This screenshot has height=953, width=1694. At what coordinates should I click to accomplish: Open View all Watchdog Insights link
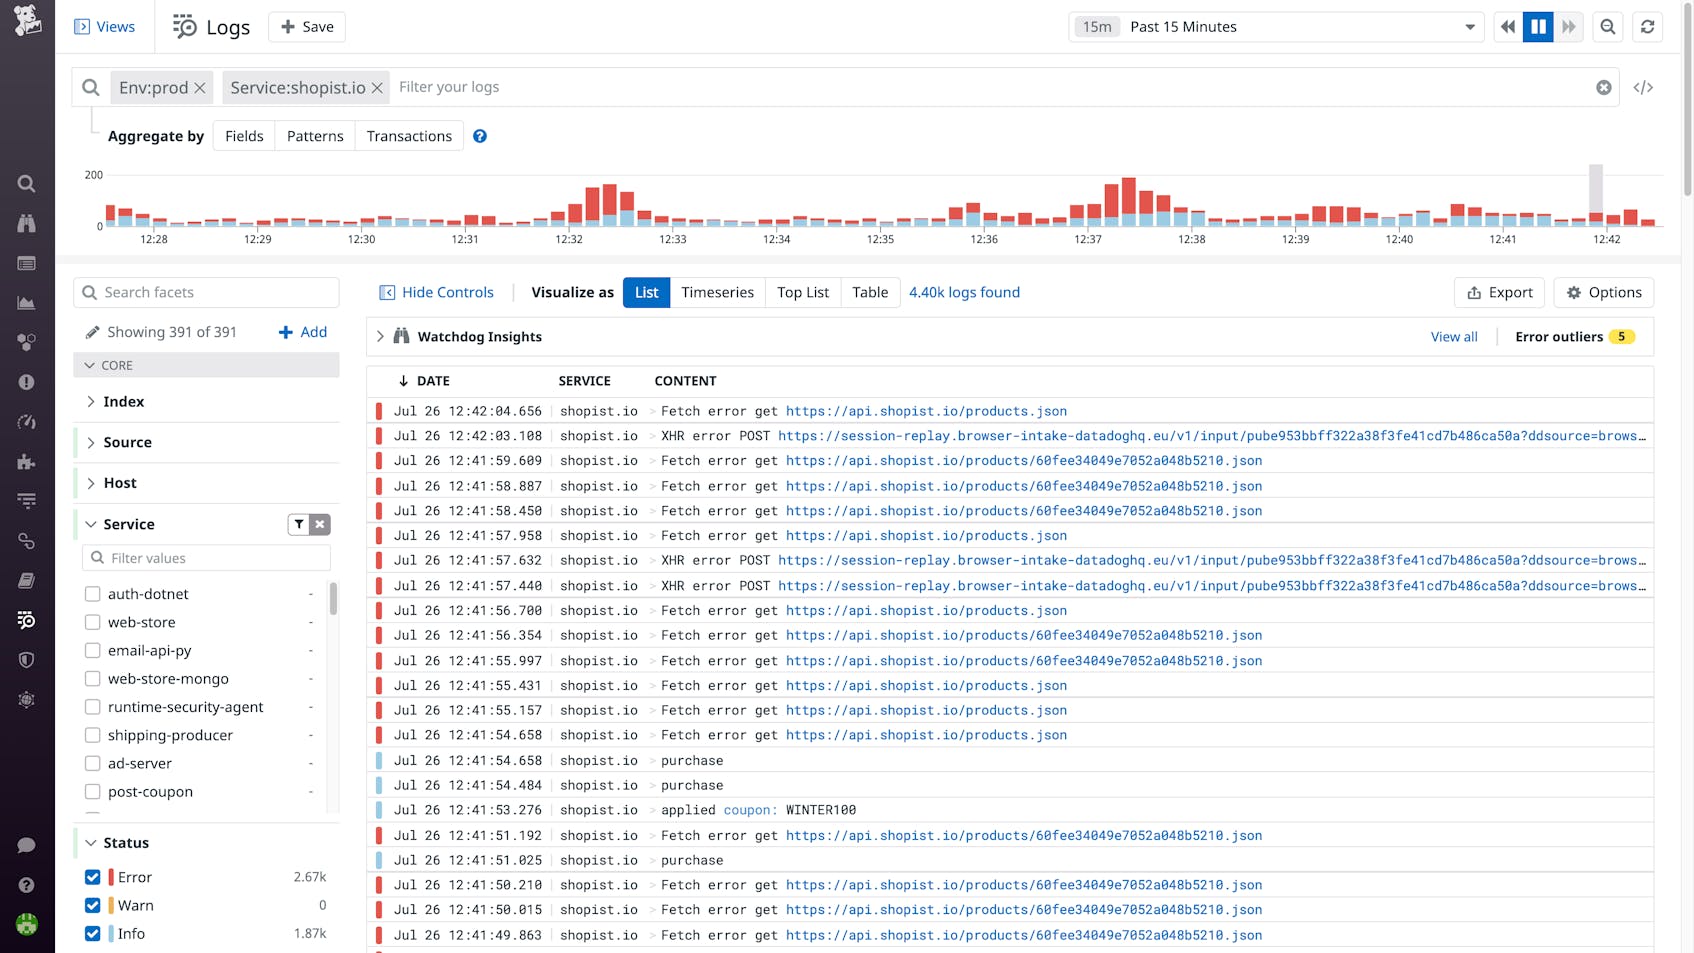(x=1453, y=336)
